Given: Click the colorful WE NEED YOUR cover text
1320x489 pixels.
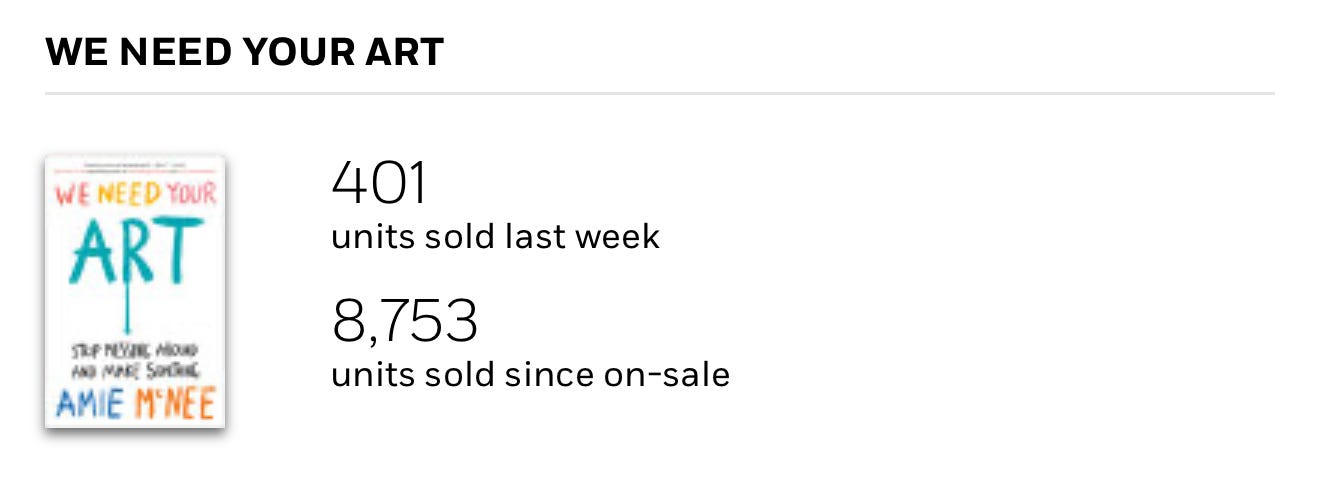Looking at the screenshot, I should (135, 193).
